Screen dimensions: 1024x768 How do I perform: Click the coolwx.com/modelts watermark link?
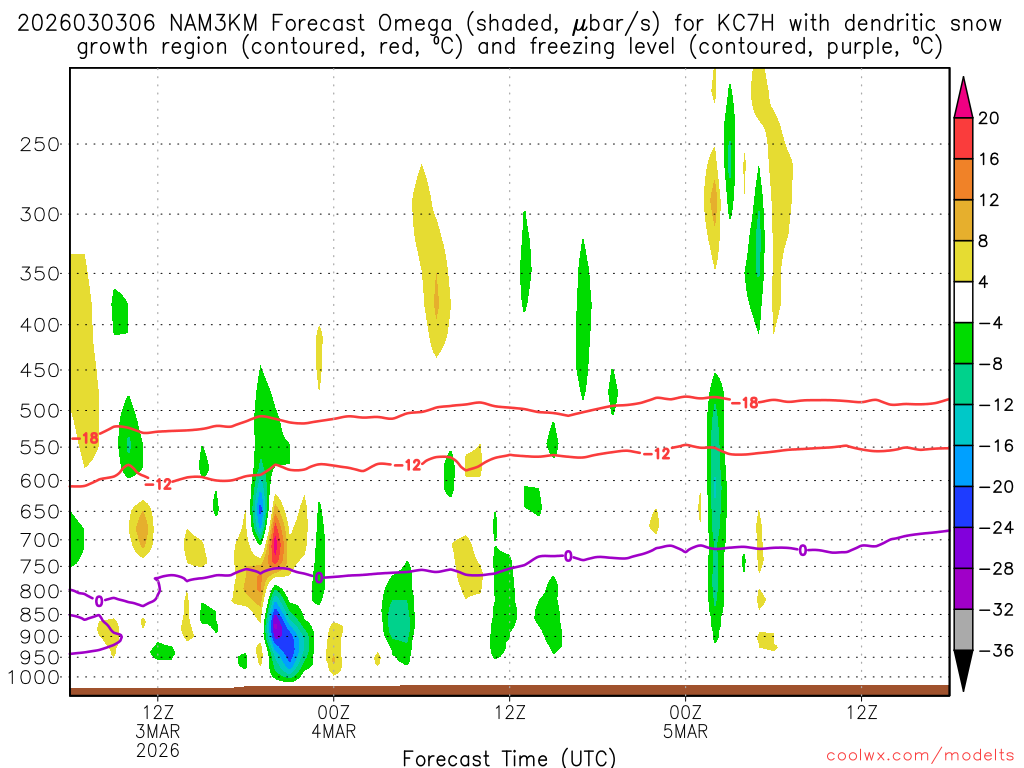[920, 756]
